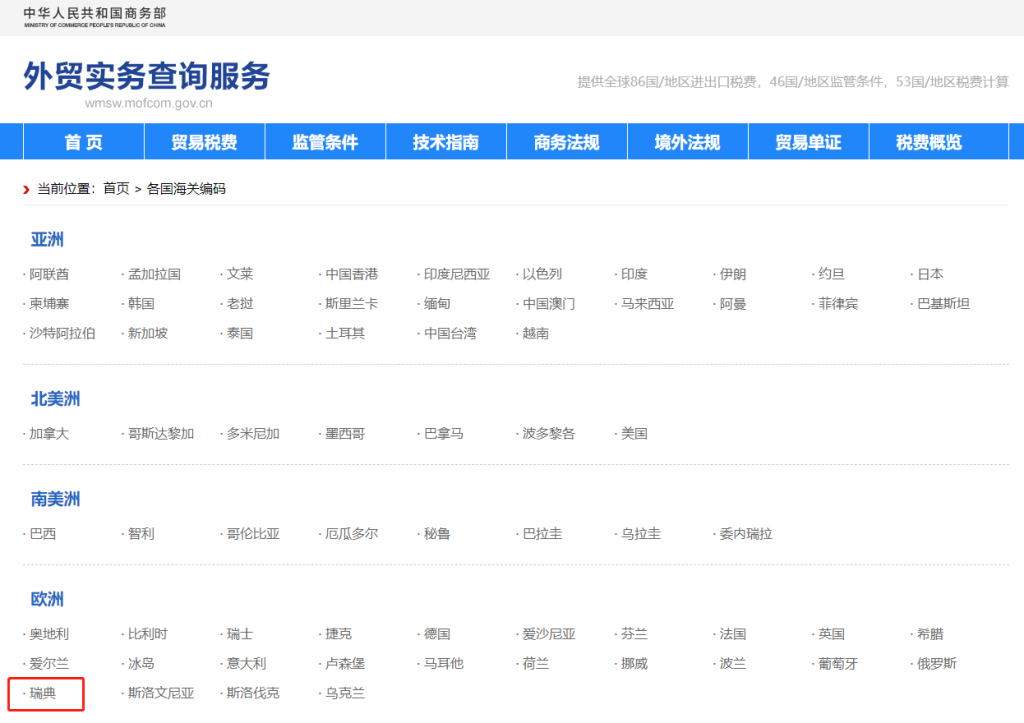Select the 厄瓜多尔 link

point(351,534)
